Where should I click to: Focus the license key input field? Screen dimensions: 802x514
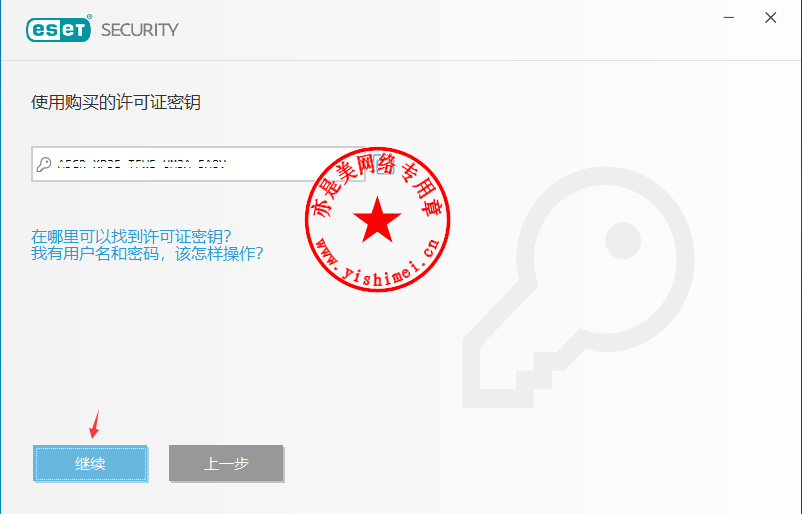pyautogui.click(x=198, y=164)
